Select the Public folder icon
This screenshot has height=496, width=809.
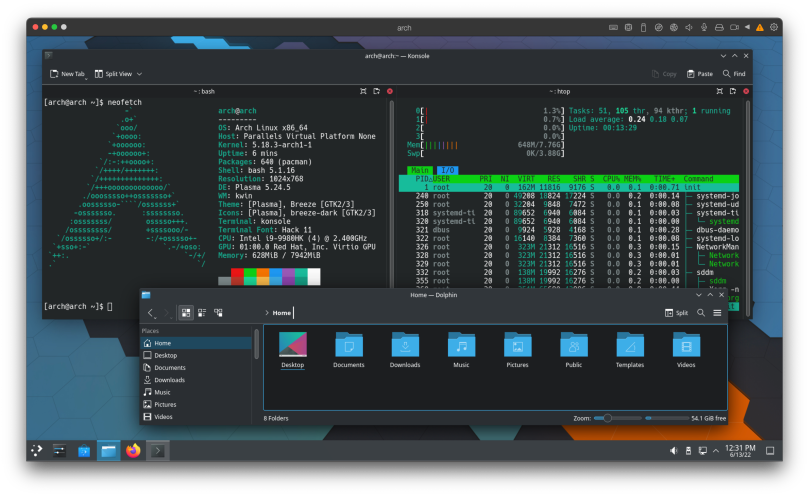[574, 345]
